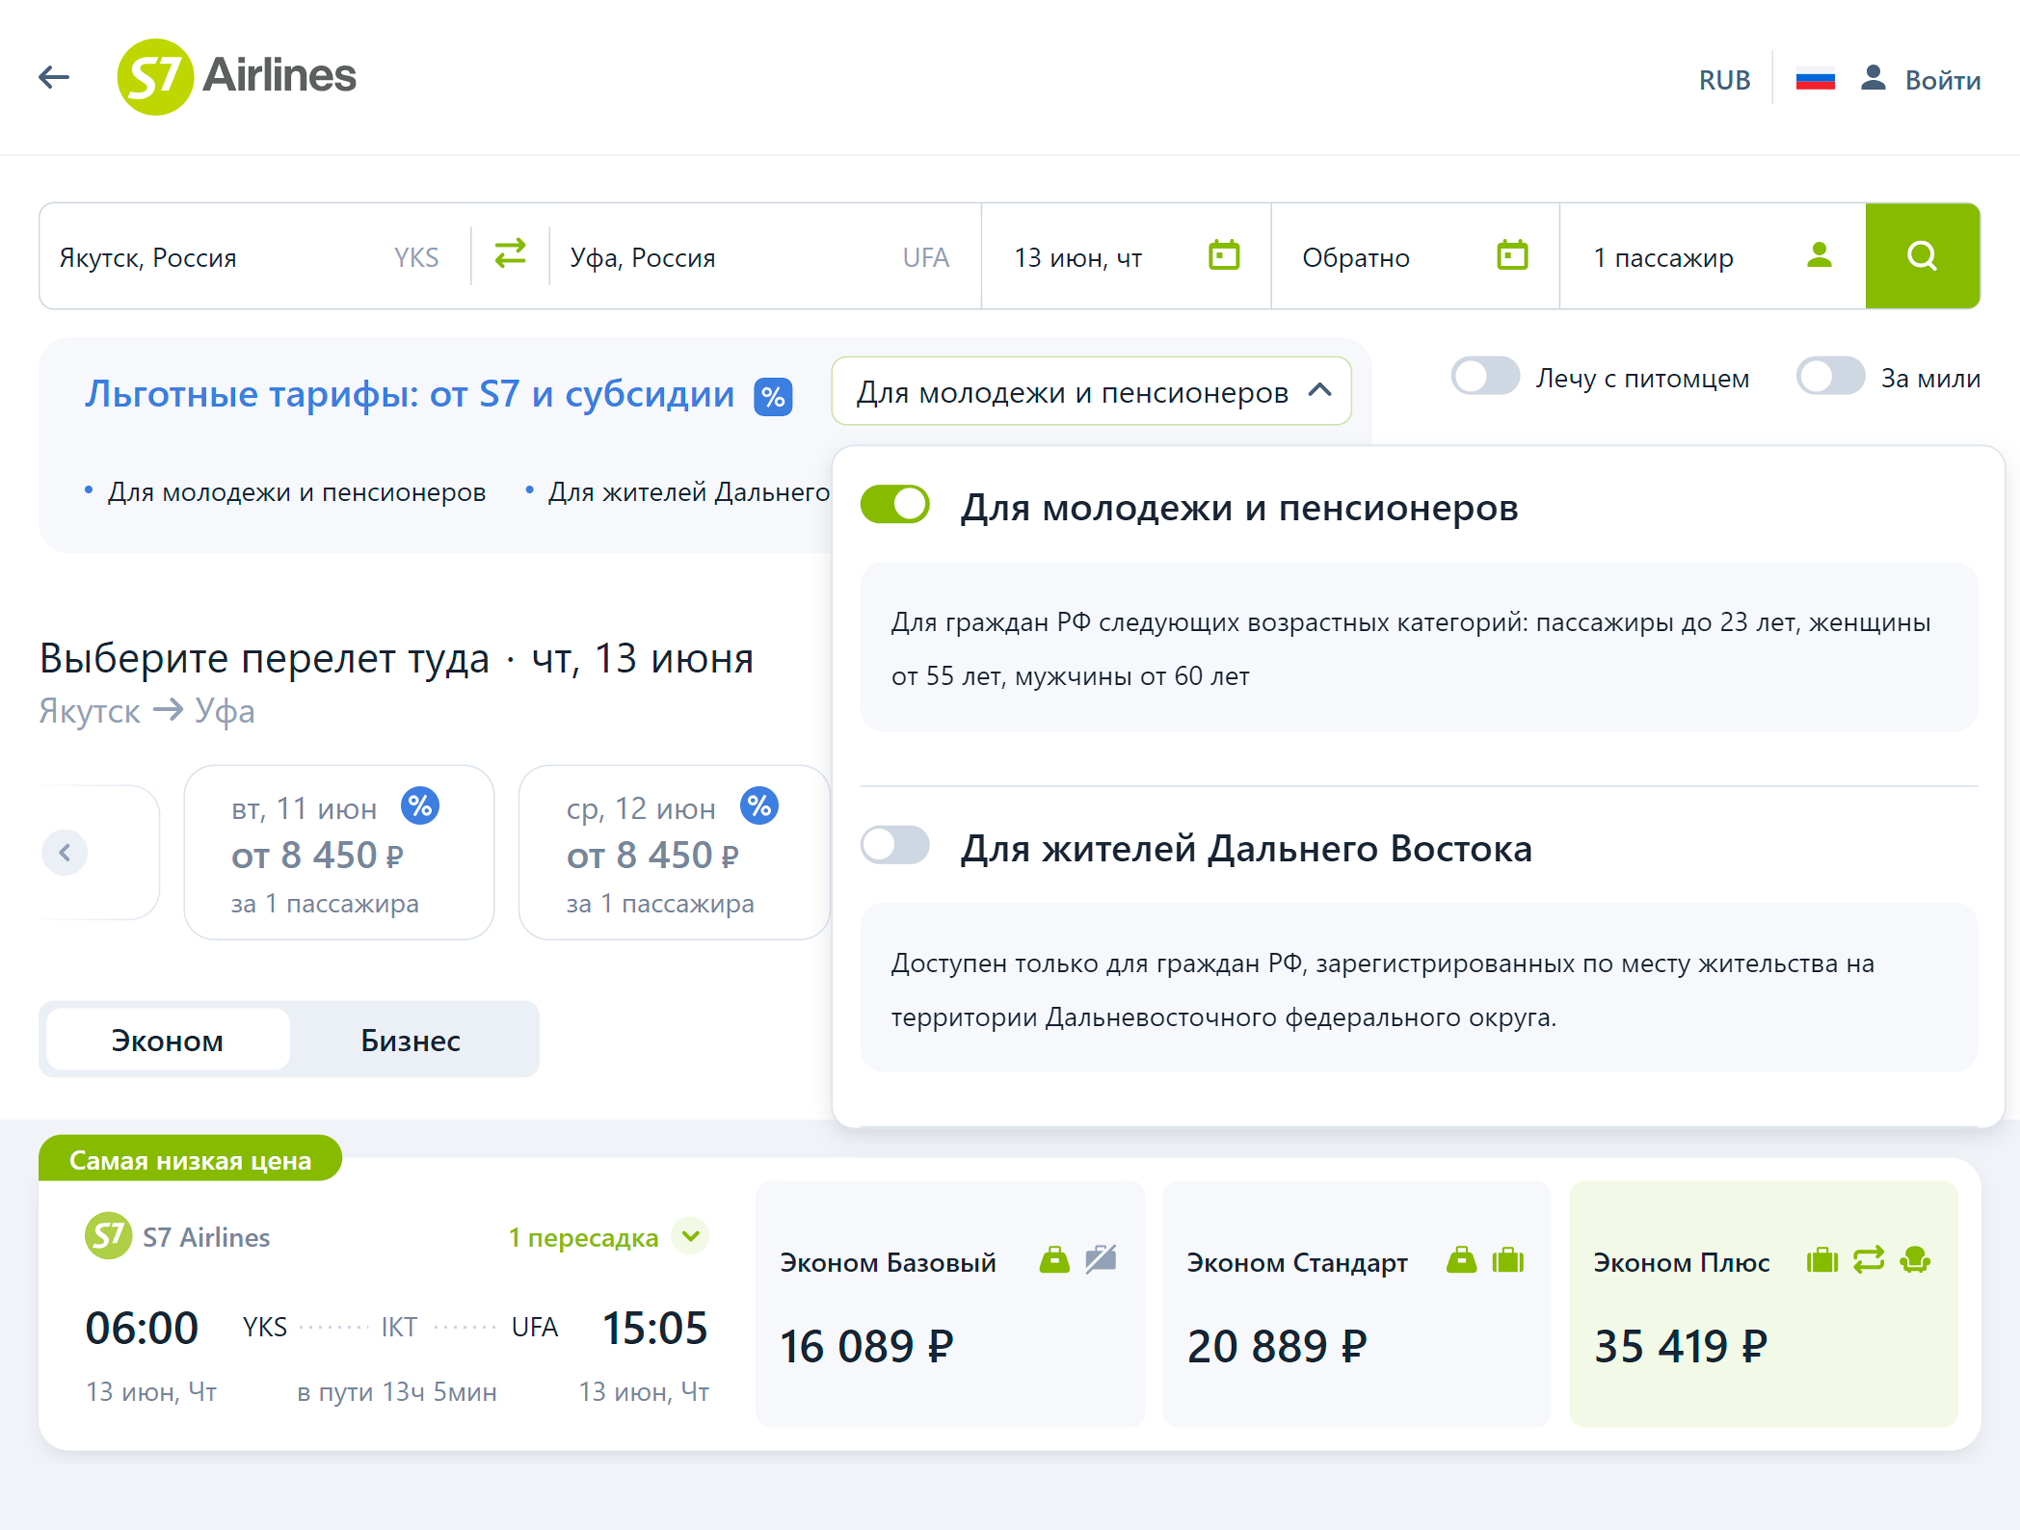Choose the Эконом Плюс fare 35 419 ₽
This screenshot has width=2020, height=1530.
1764,1304
